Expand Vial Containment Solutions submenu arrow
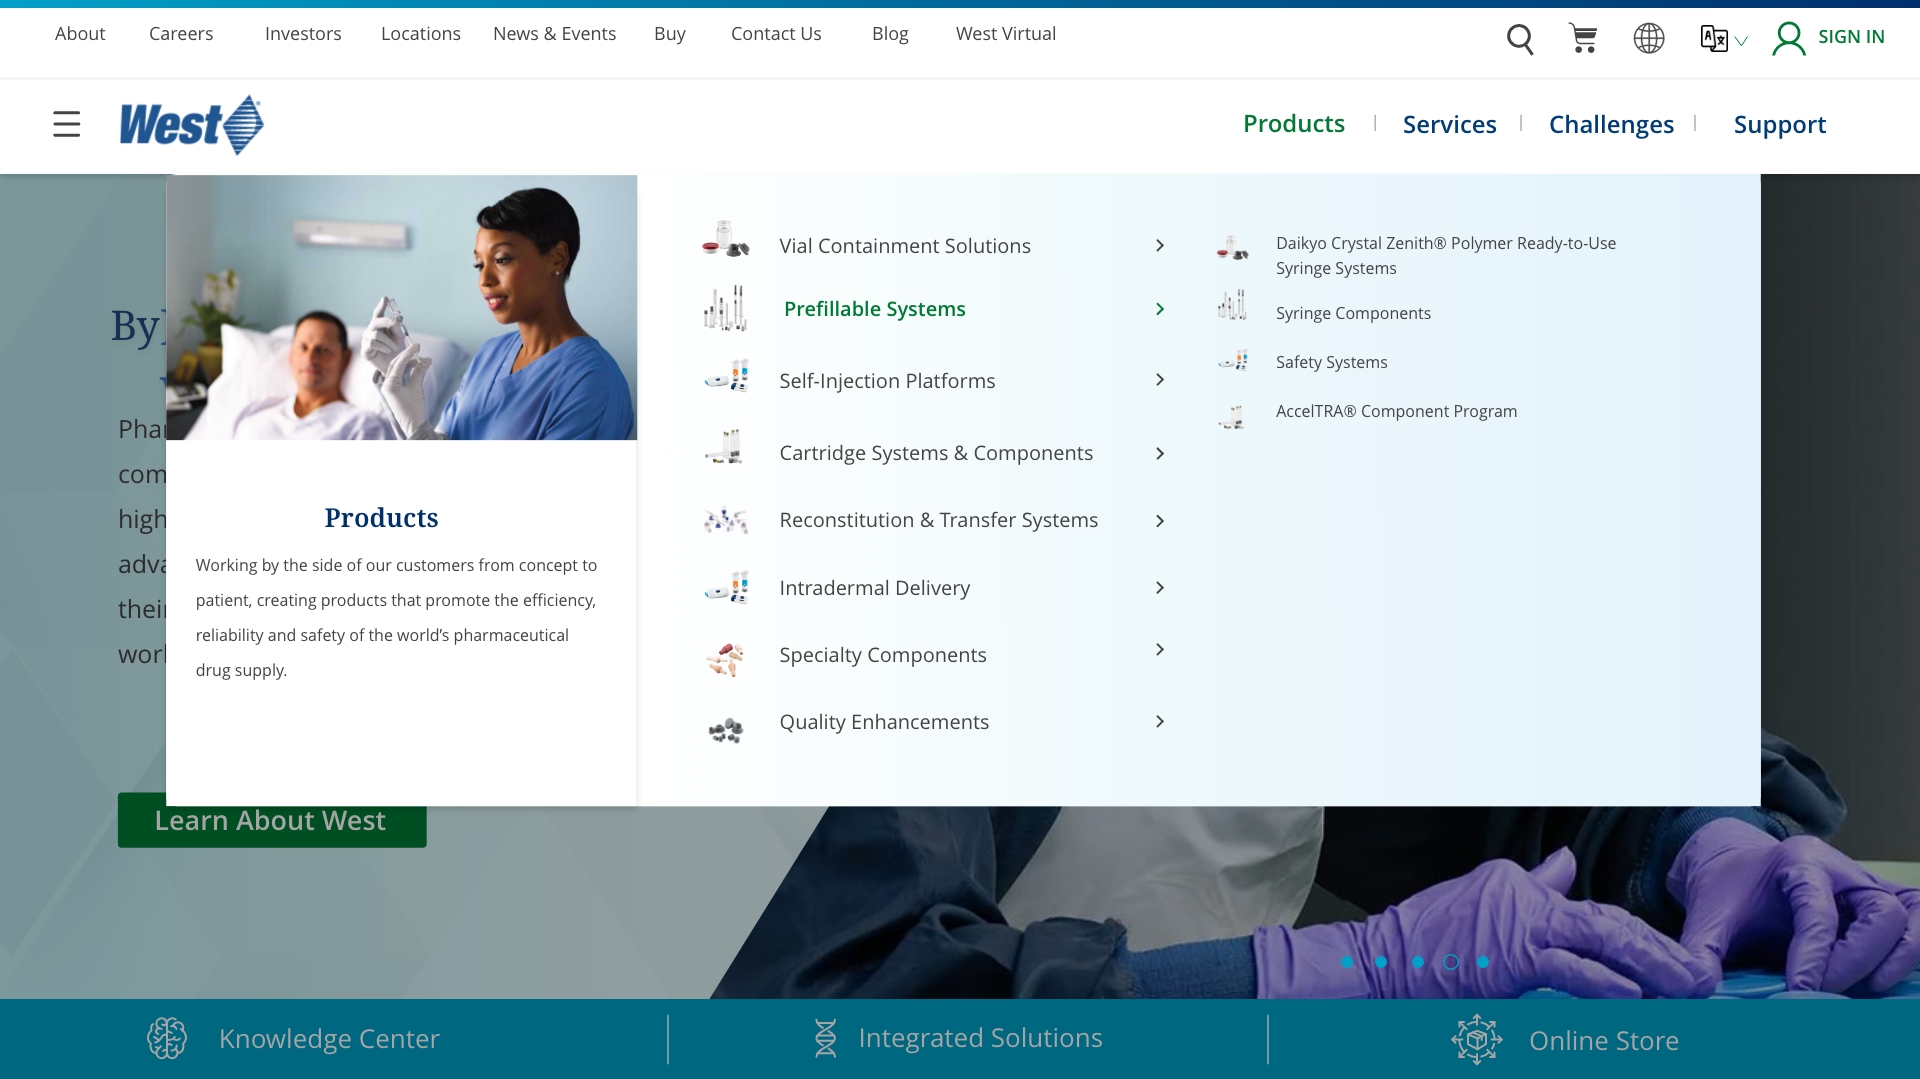The image size is (1920, 1079). (1160, 246)
